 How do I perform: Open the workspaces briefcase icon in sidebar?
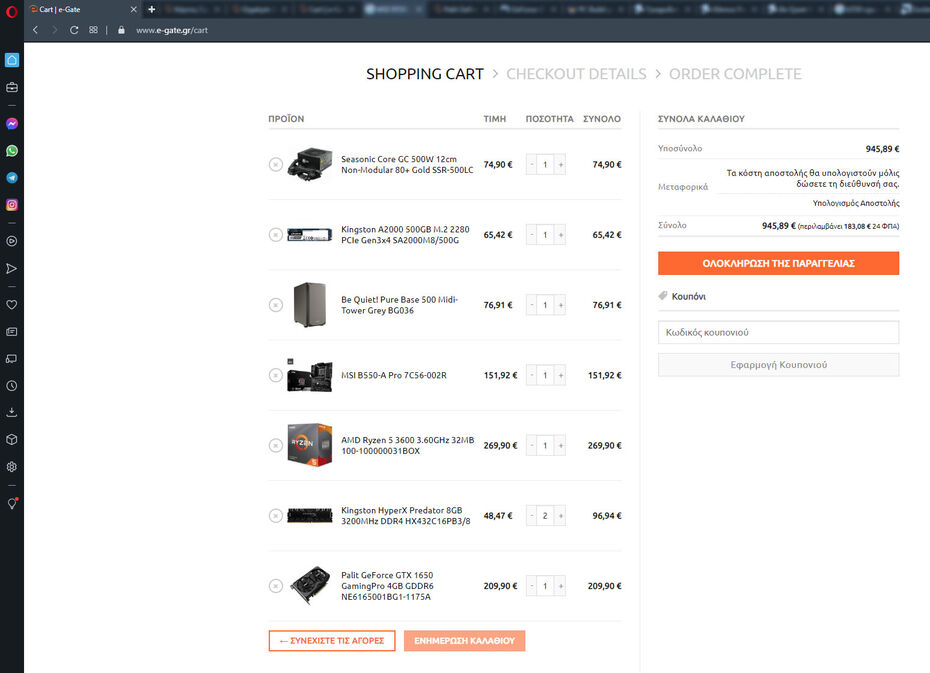point(12,88)
